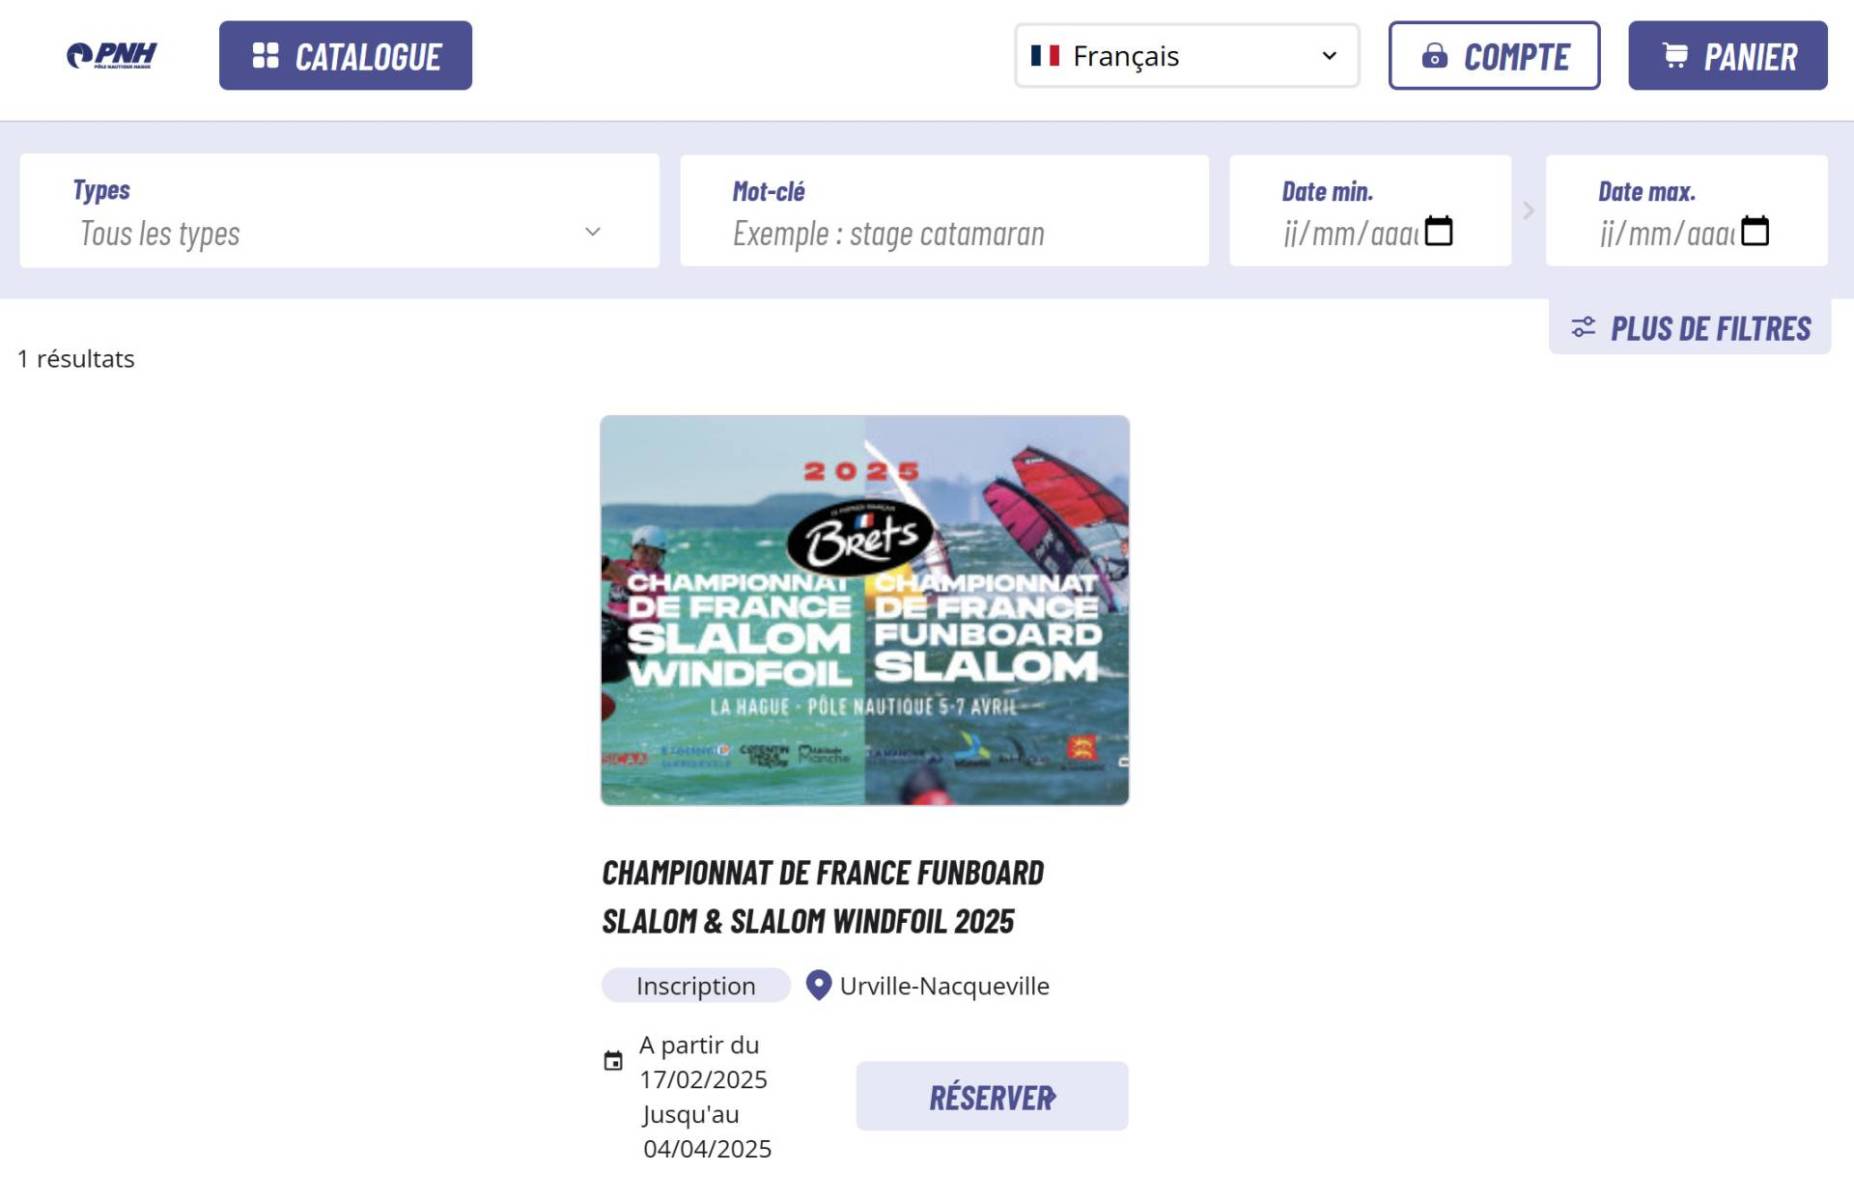
Task: Click the Réserver button
Action: point(992,1097)
